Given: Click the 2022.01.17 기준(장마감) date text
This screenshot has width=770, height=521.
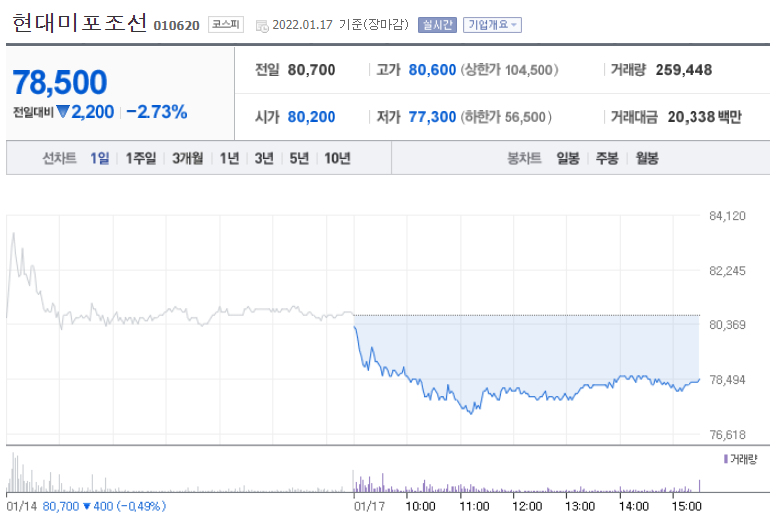Looking at the screenshot, I should [x=340, y=25].
